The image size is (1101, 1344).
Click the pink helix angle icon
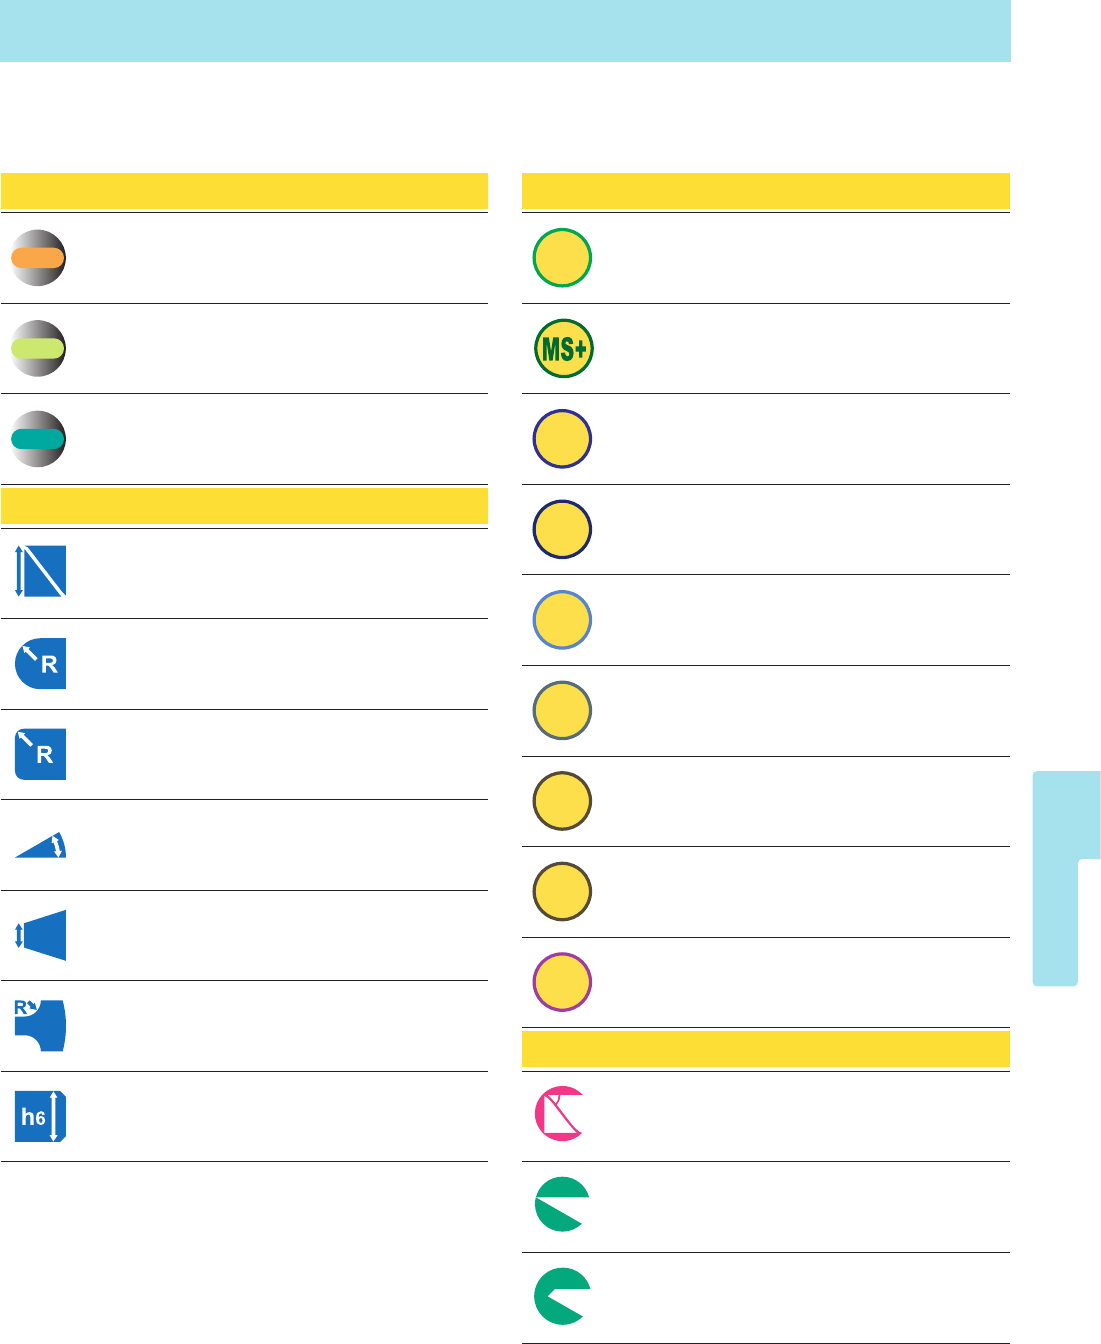(560, 1114)
